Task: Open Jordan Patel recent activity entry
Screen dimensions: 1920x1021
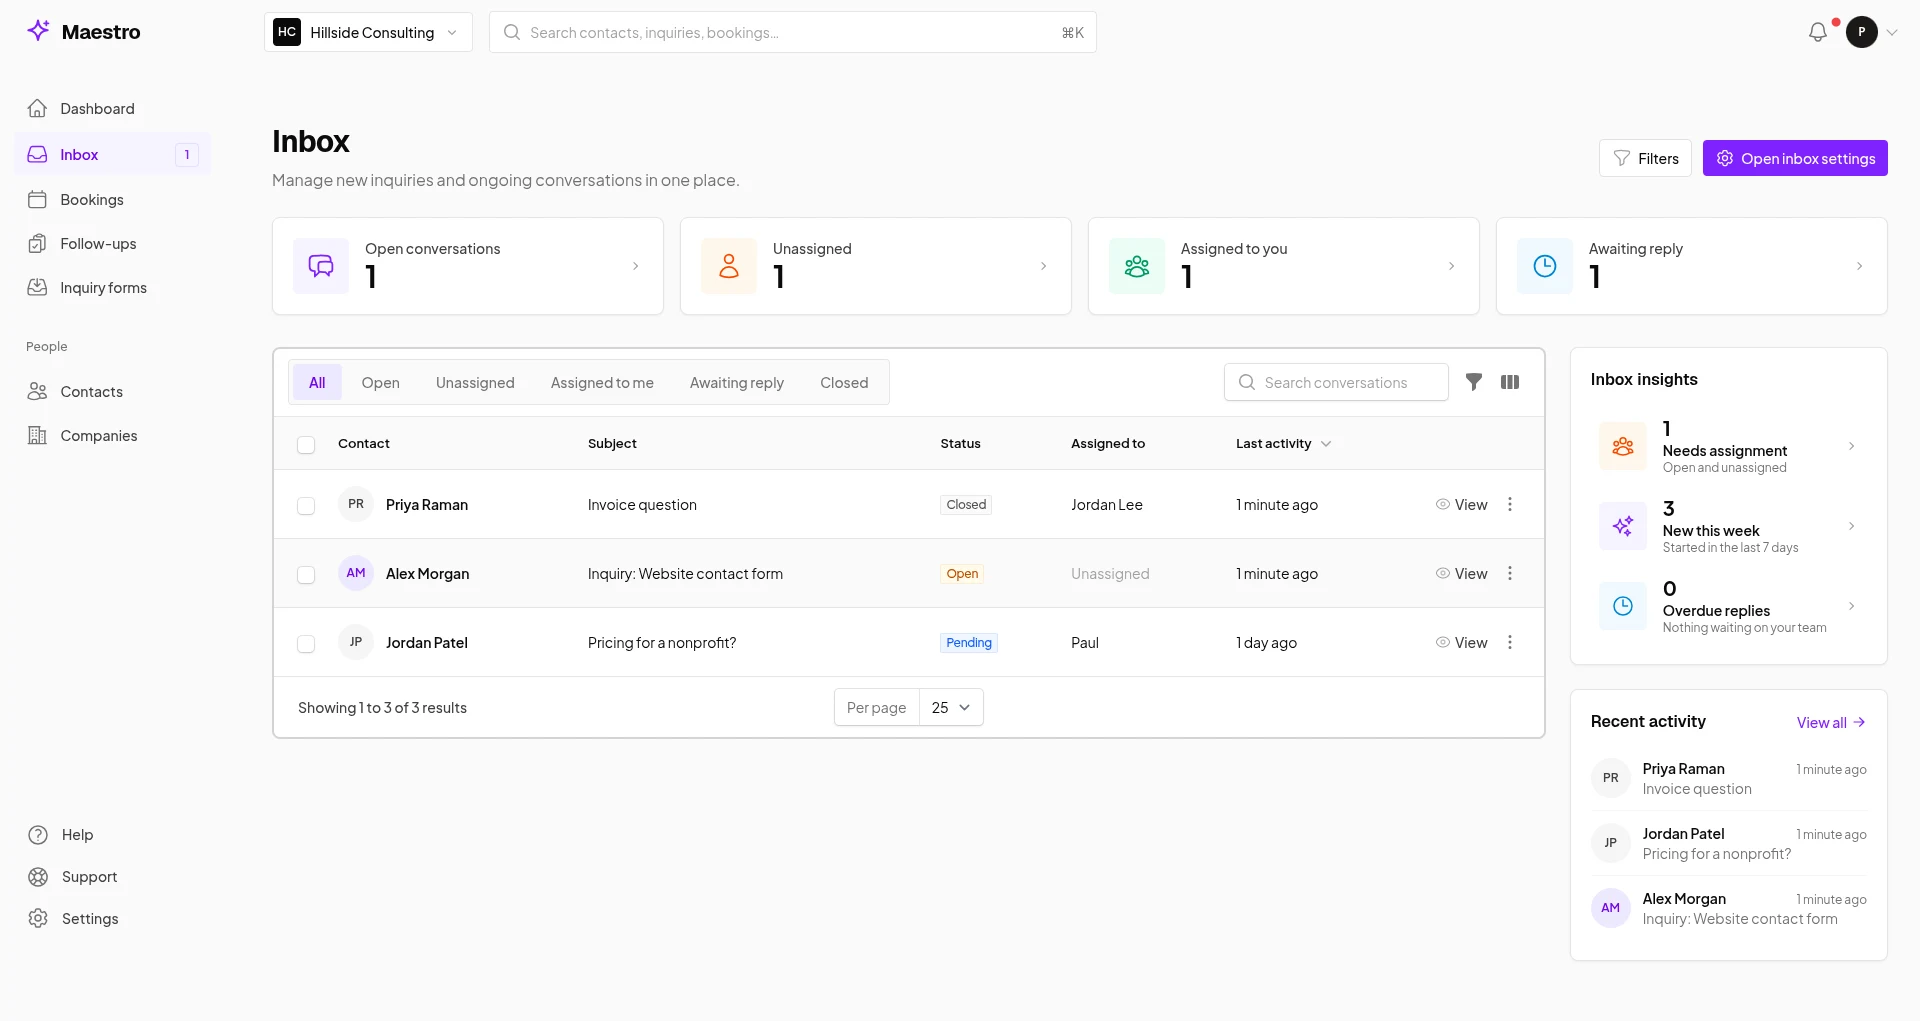Action: click(1728, 843)
